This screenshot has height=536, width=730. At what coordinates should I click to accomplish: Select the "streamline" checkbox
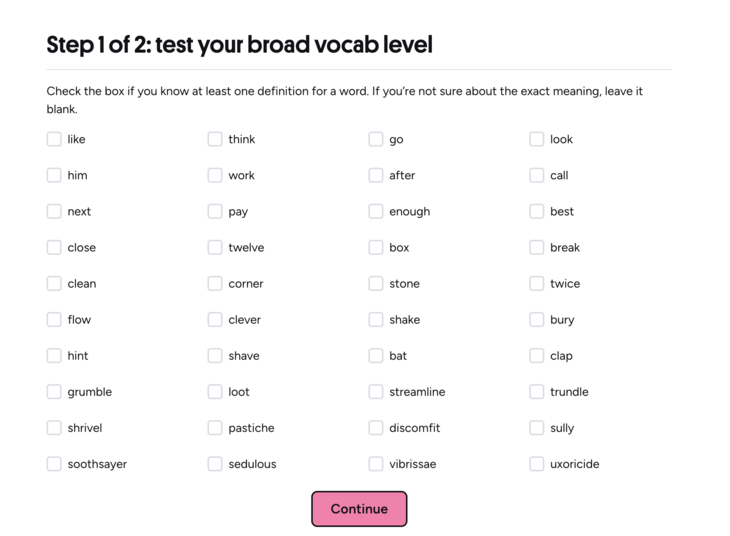pos(376,391)
